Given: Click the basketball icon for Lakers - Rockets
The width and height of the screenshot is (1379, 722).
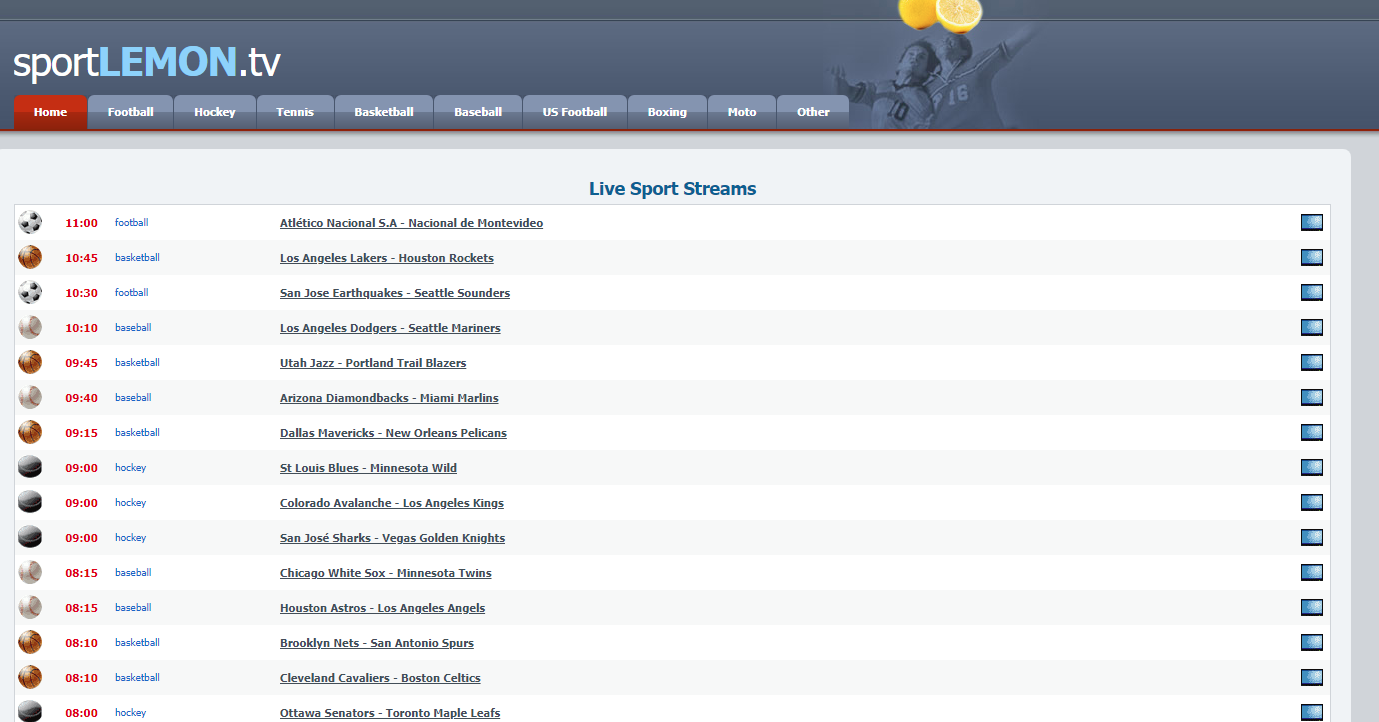Looking at the screenshot, I should (x=30, y=257).
